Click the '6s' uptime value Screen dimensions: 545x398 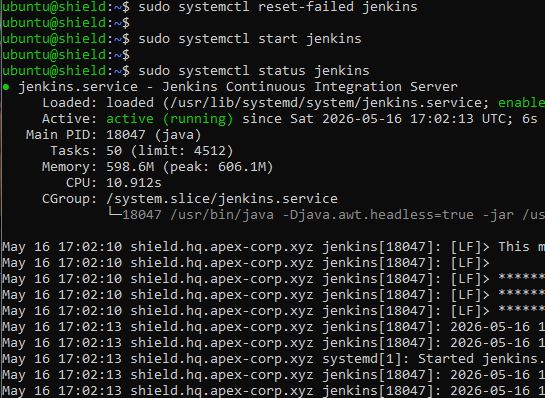pyautogui.click(x=529, y=119)
